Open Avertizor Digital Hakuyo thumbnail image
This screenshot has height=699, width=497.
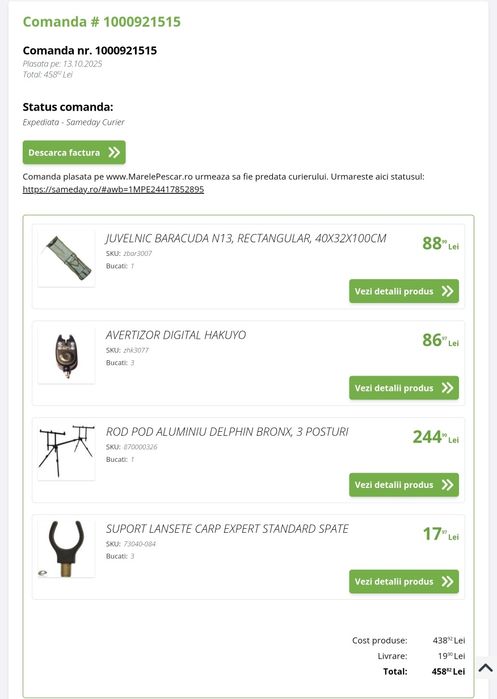pyautogui.click(x=66, y=355)
